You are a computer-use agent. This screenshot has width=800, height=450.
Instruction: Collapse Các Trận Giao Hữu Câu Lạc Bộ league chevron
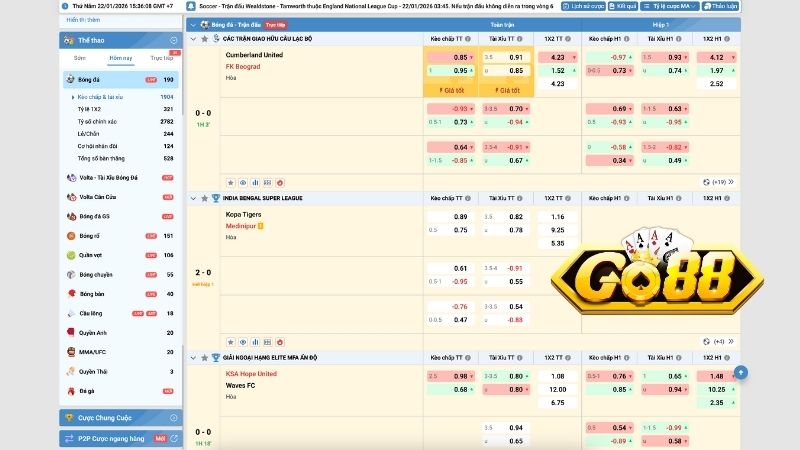(193, 39)
